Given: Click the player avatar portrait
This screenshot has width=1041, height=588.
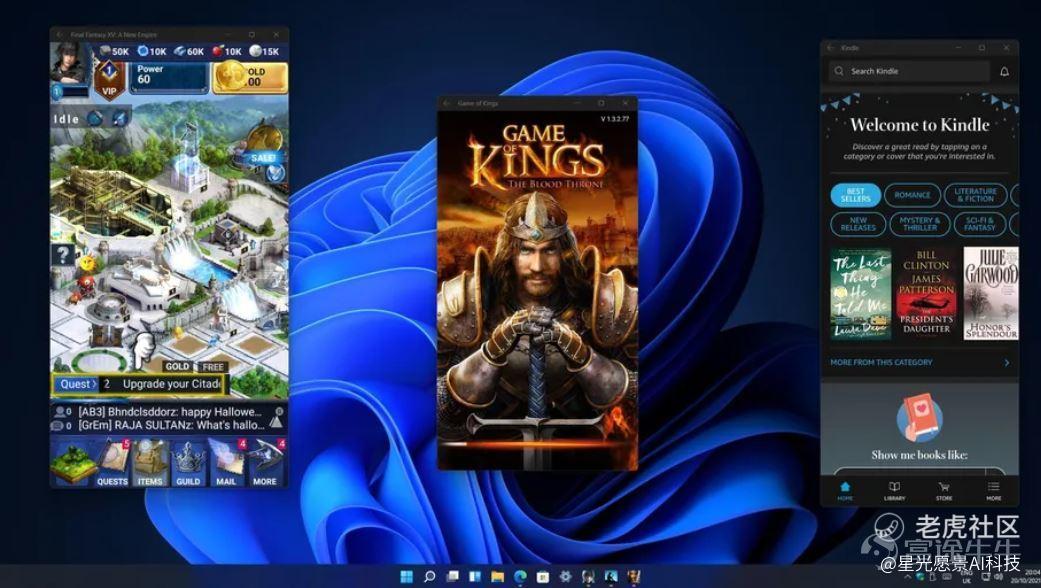Looking at the screenshot, I should tap(69, 62).
